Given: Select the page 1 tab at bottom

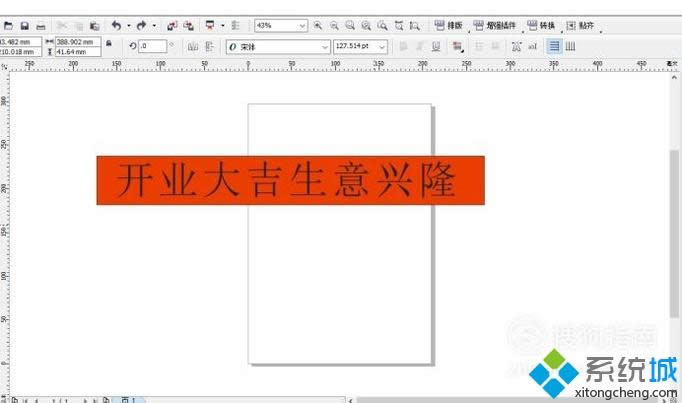Looking at the screenshot, I should click(129, 400).
